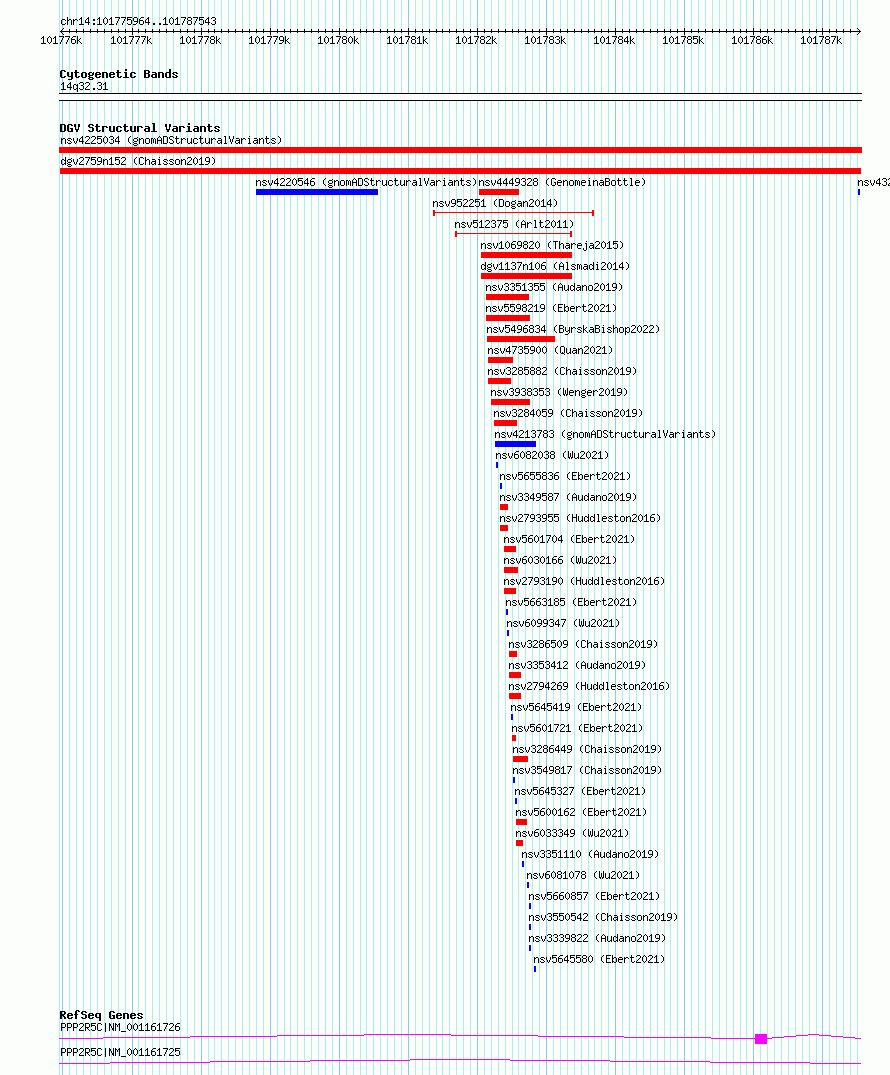Click the nsv512375 (Arlt2011) variant label
This screenshot has width=890, height=1075.
click(514, 224)
